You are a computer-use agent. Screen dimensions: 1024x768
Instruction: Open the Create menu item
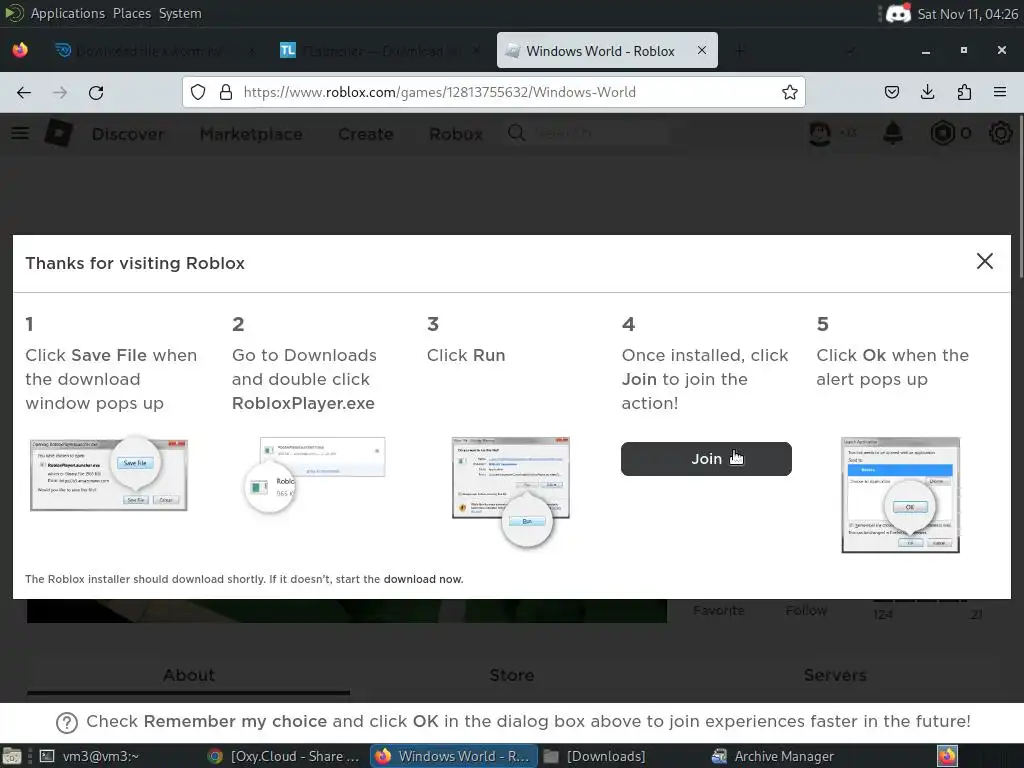click(x=366, y=134)
